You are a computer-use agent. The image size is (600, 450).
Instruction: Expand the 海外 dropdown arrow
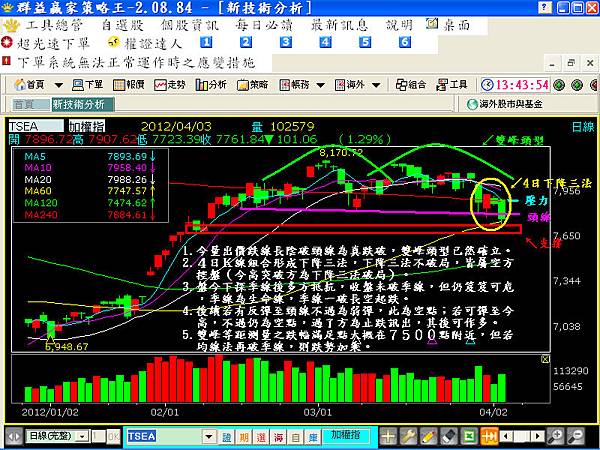(x=376, y=85)
